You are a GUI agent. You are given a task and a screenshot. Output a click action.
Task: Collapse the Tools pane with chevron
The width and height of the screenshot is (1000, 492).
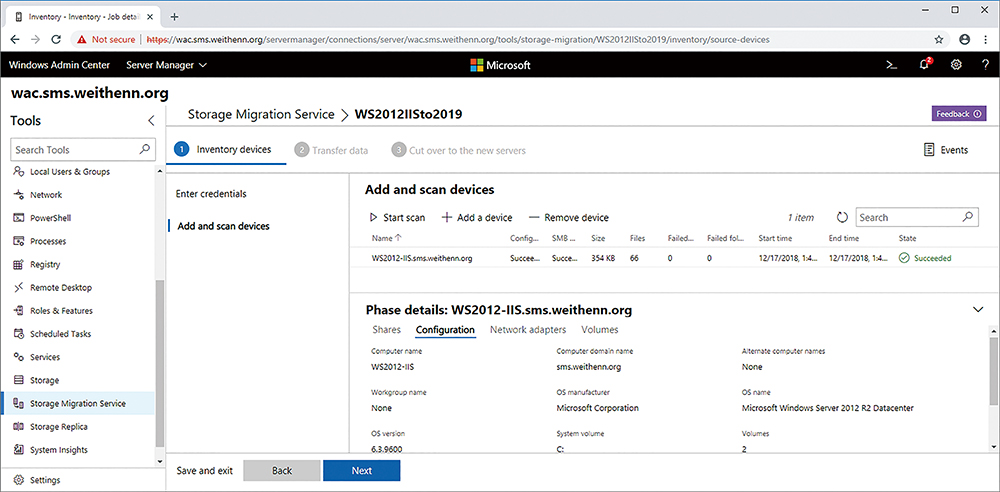(151, 121)
